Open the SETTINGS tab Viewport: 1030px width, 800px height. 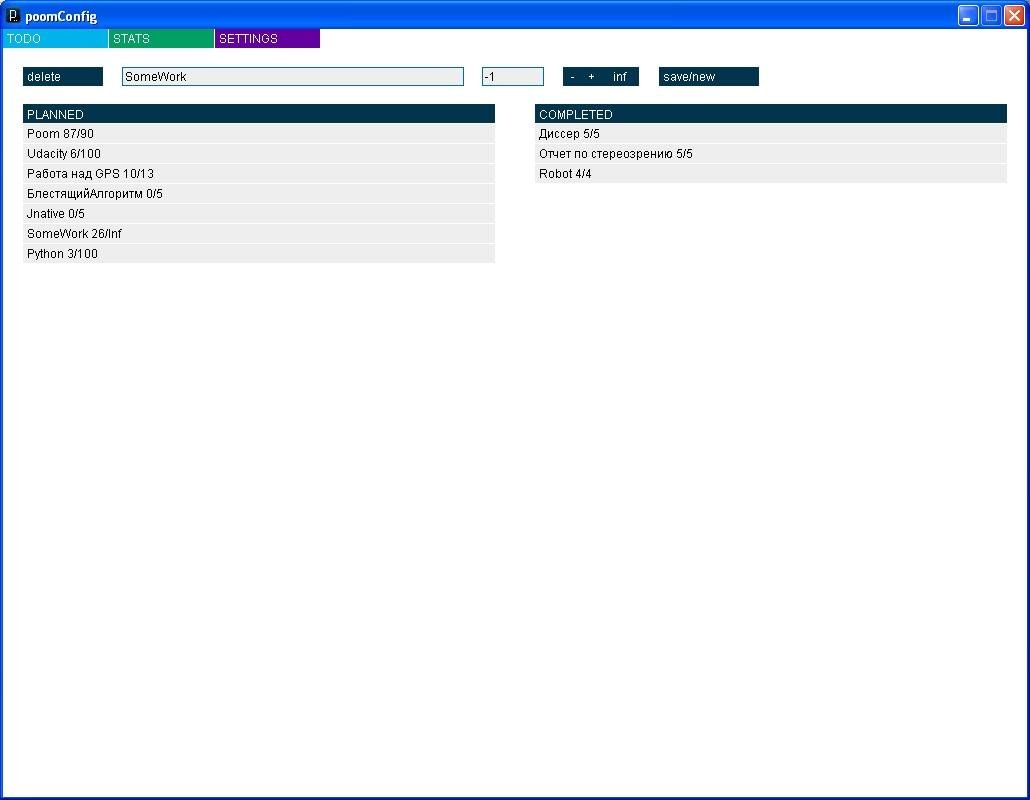[267, 39]
